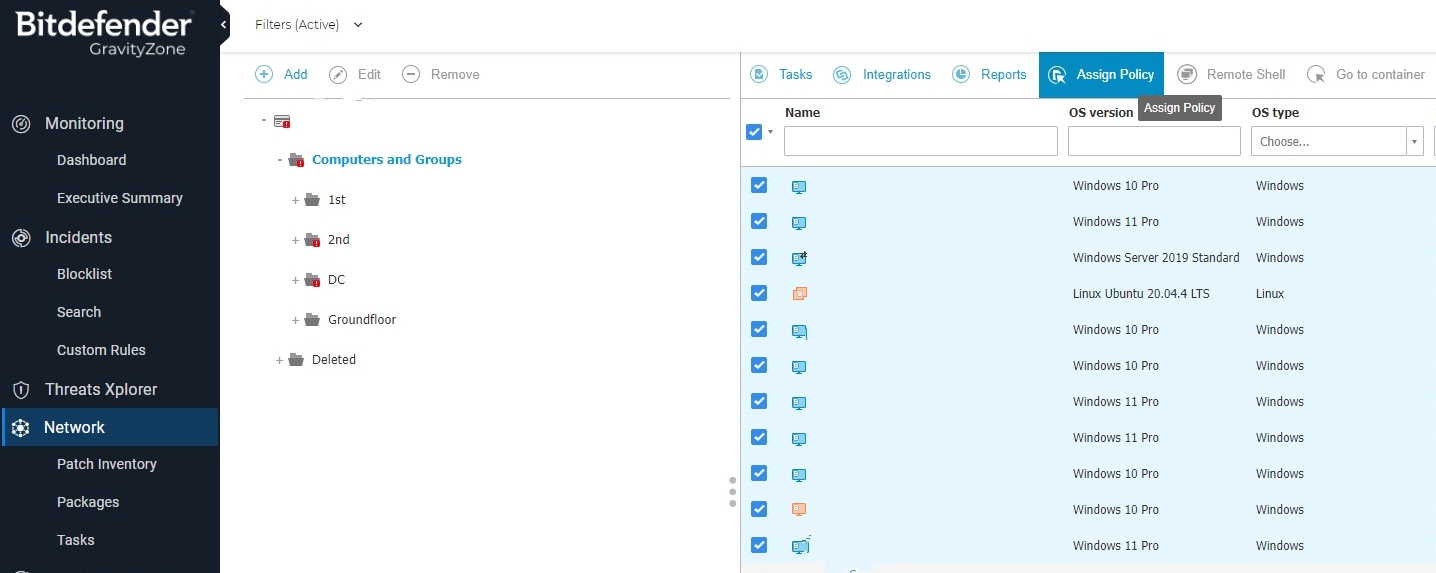Click the Reports pie chart icon

[x=961, y=74]
